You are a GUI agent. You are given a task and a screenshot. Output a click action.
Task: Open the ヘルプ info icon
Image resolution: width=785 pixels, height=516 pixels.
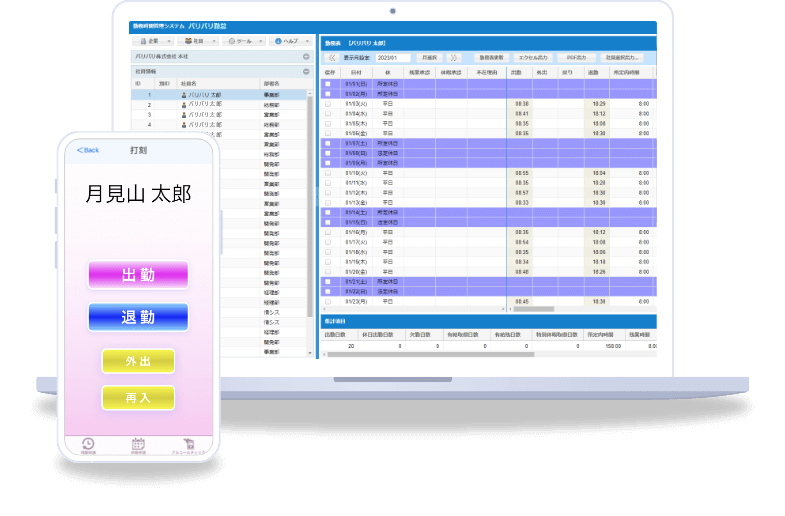point(278,41)
